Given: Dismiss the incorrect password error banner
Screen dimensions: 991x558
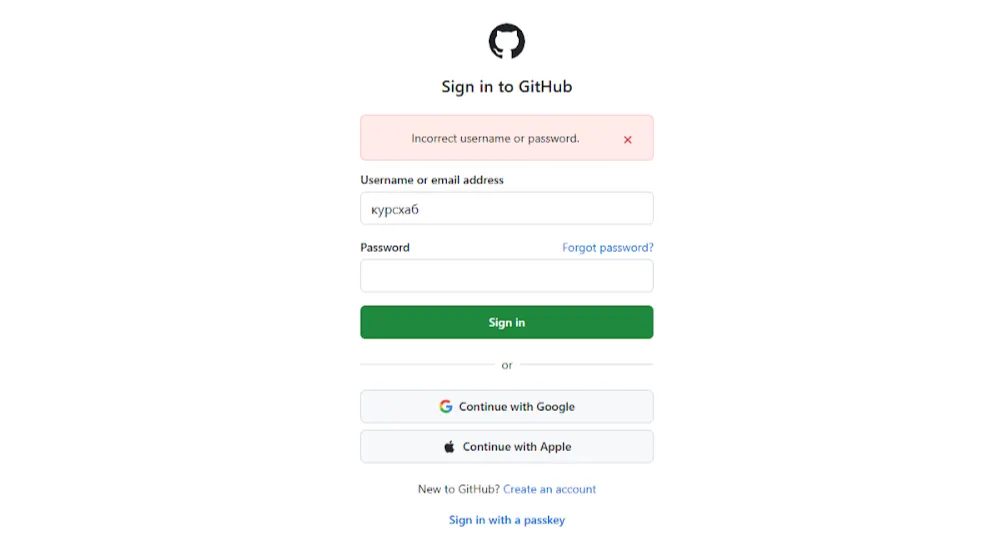Looking at the screenshot, I should pyautogui.click(x=628, y=140).
